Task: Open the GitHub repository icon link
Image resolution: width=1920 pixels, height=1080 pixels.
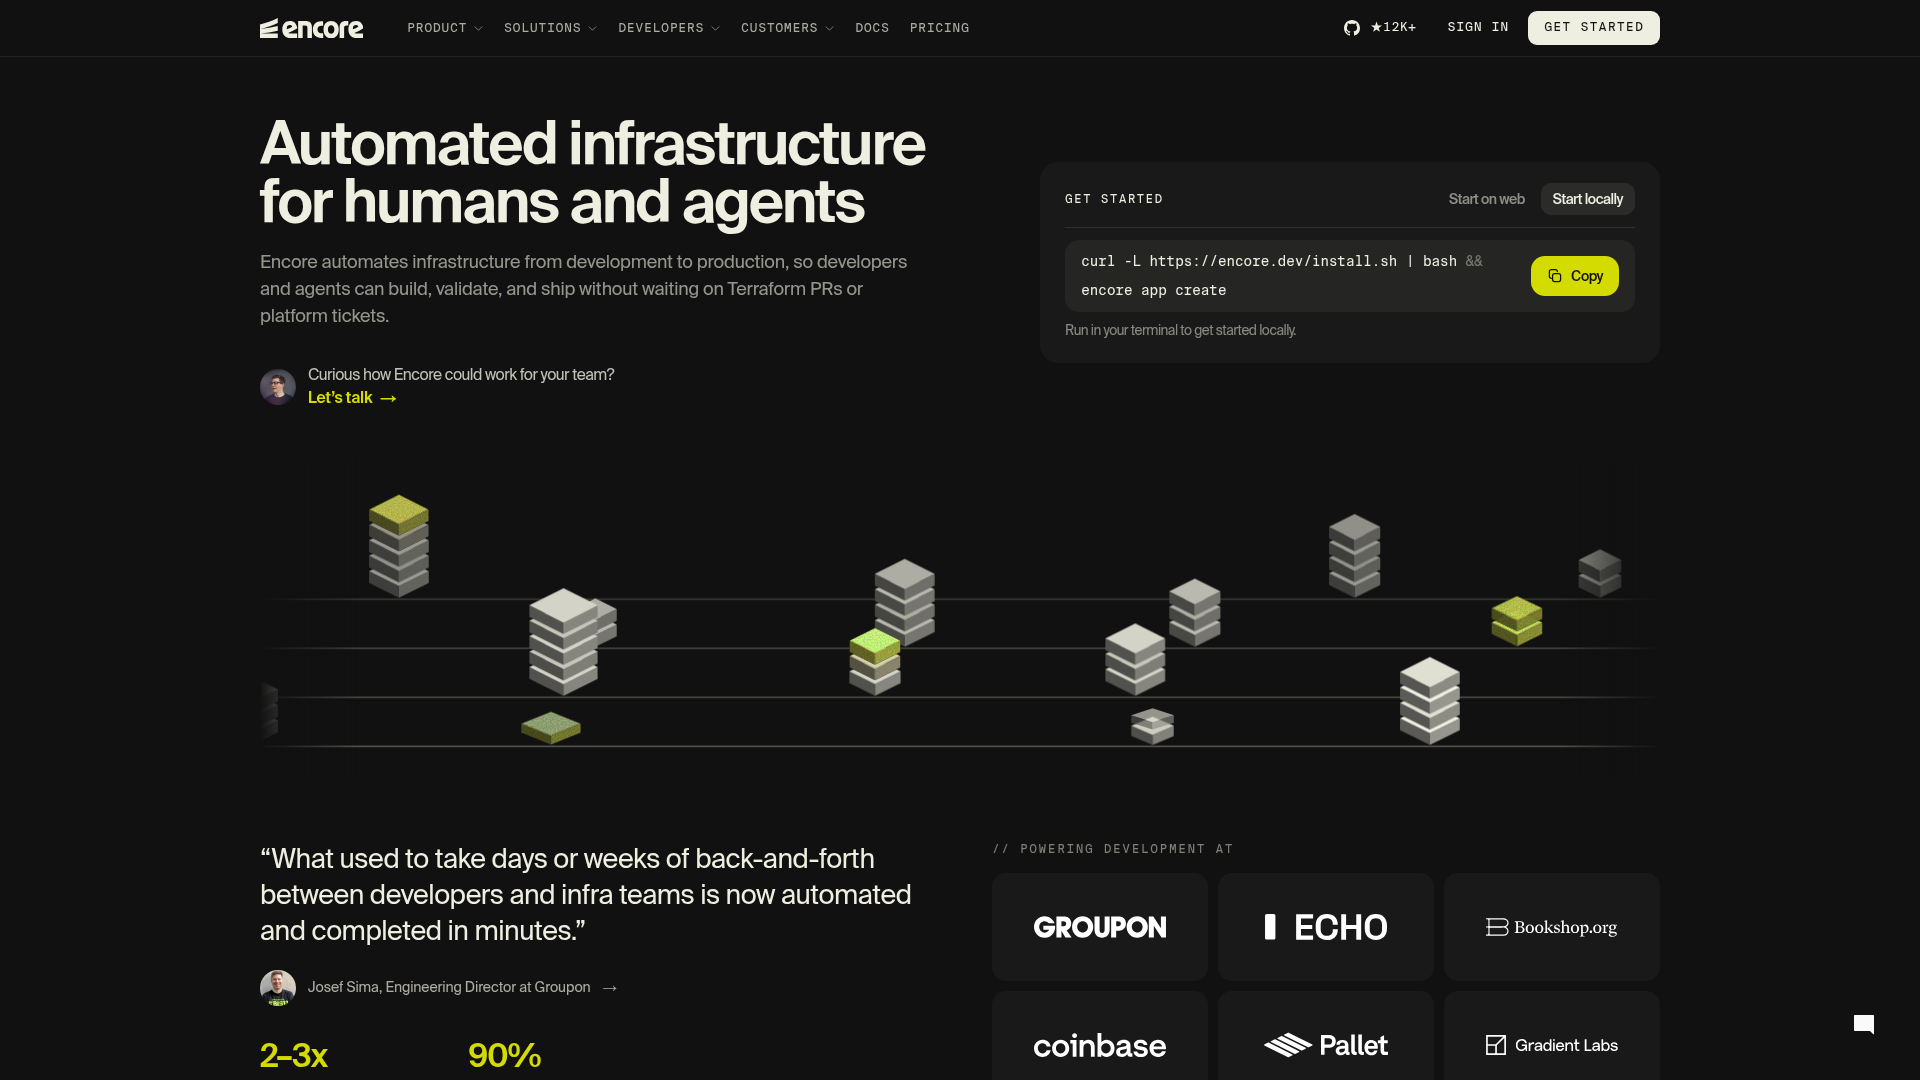Action: (1352, 28)
